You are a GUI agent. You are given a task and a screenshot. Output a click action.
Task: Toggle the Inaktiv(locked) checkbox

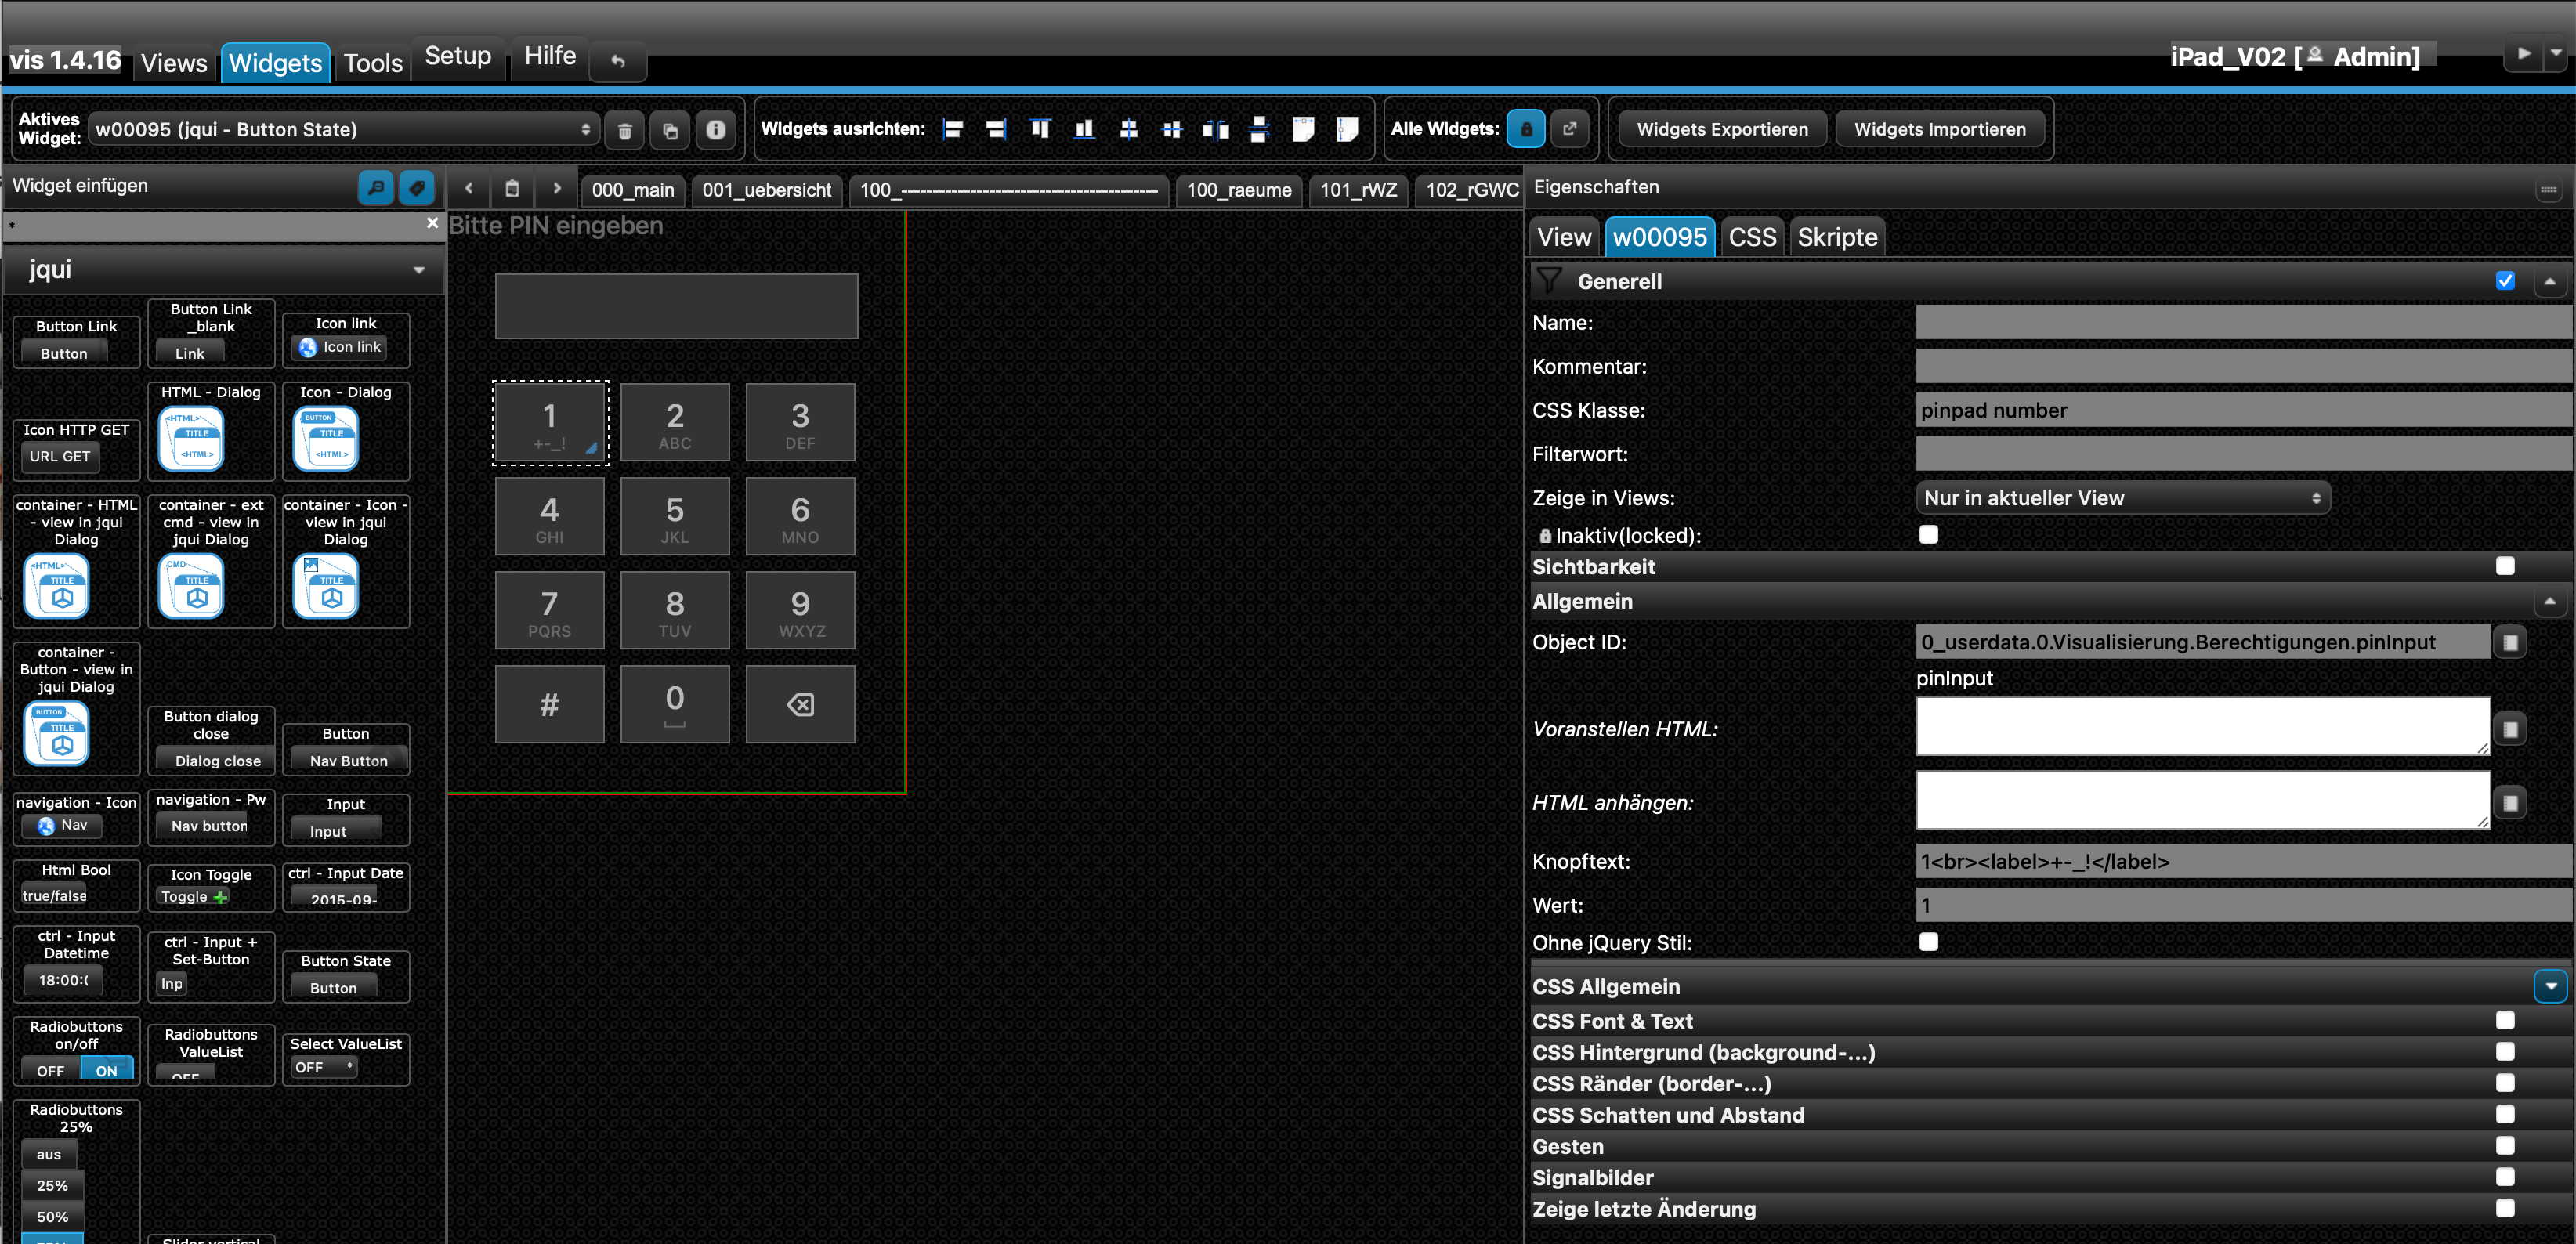1928,535
